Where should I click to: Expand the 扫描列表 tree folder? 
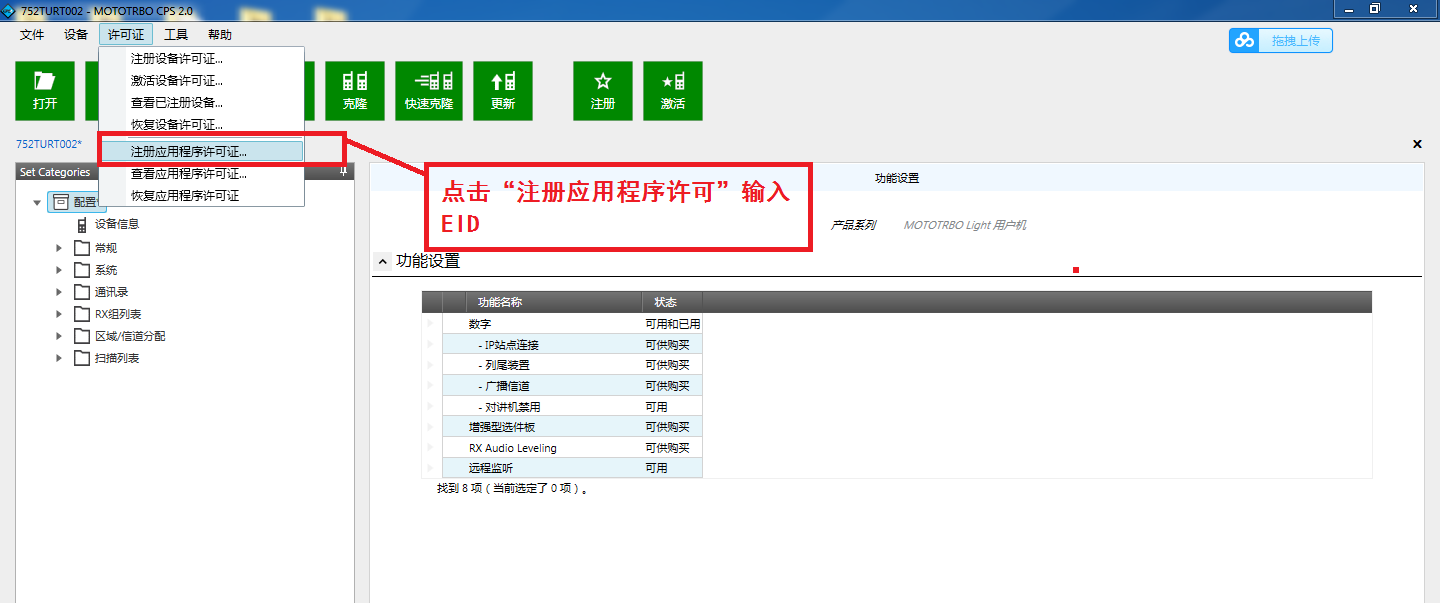coord(59,358)
